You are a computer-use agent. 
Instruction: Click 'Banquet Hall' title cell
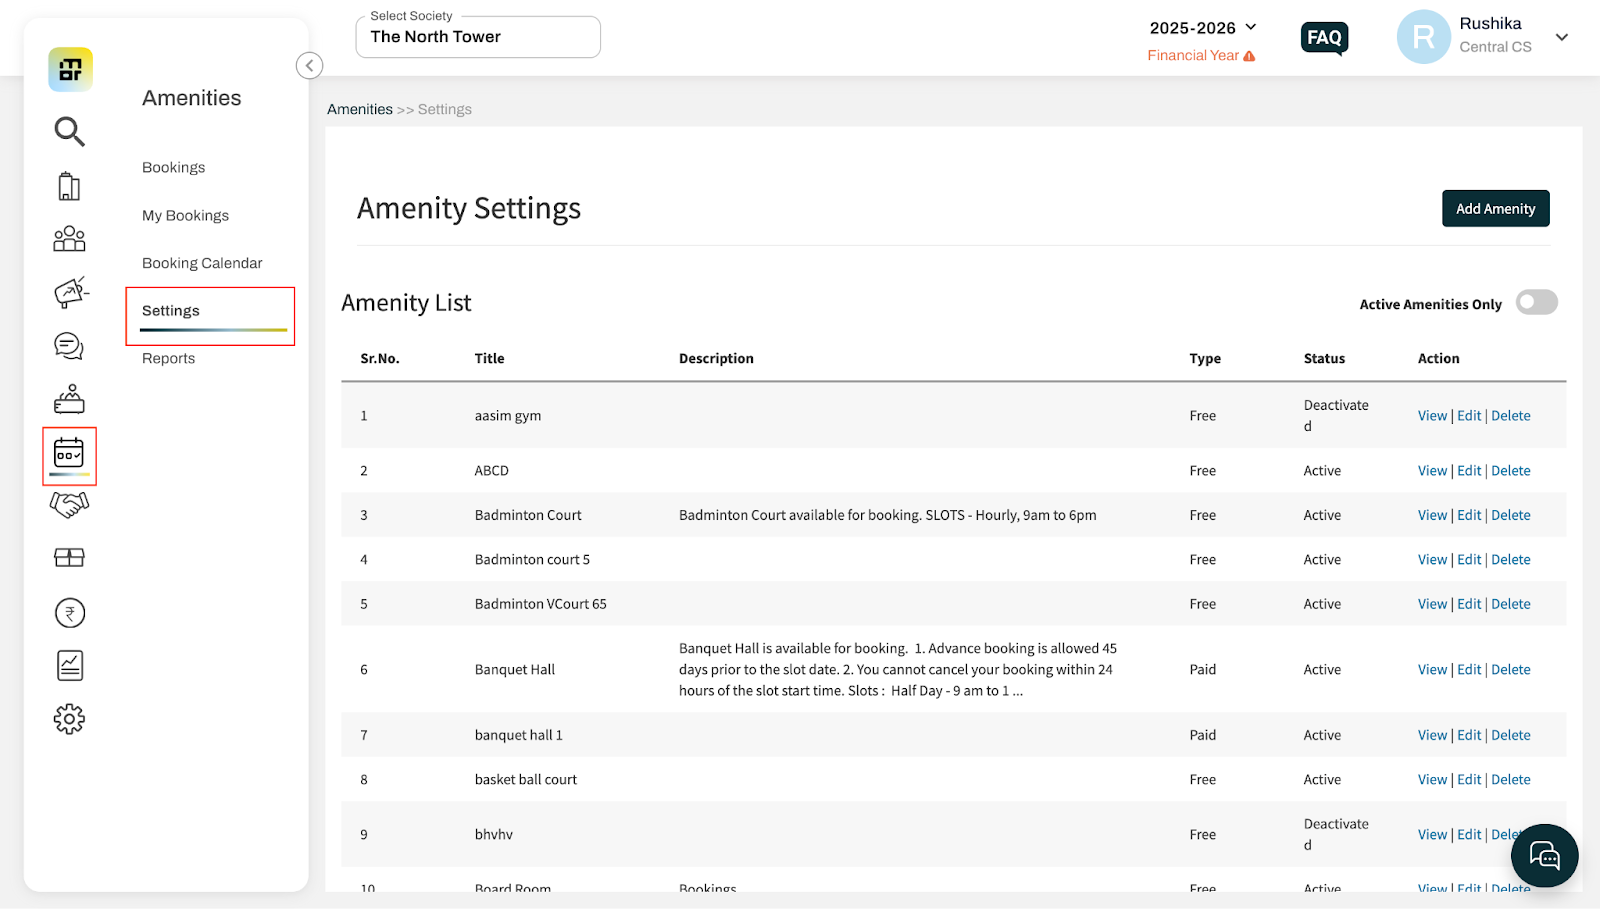click(515, 670)
